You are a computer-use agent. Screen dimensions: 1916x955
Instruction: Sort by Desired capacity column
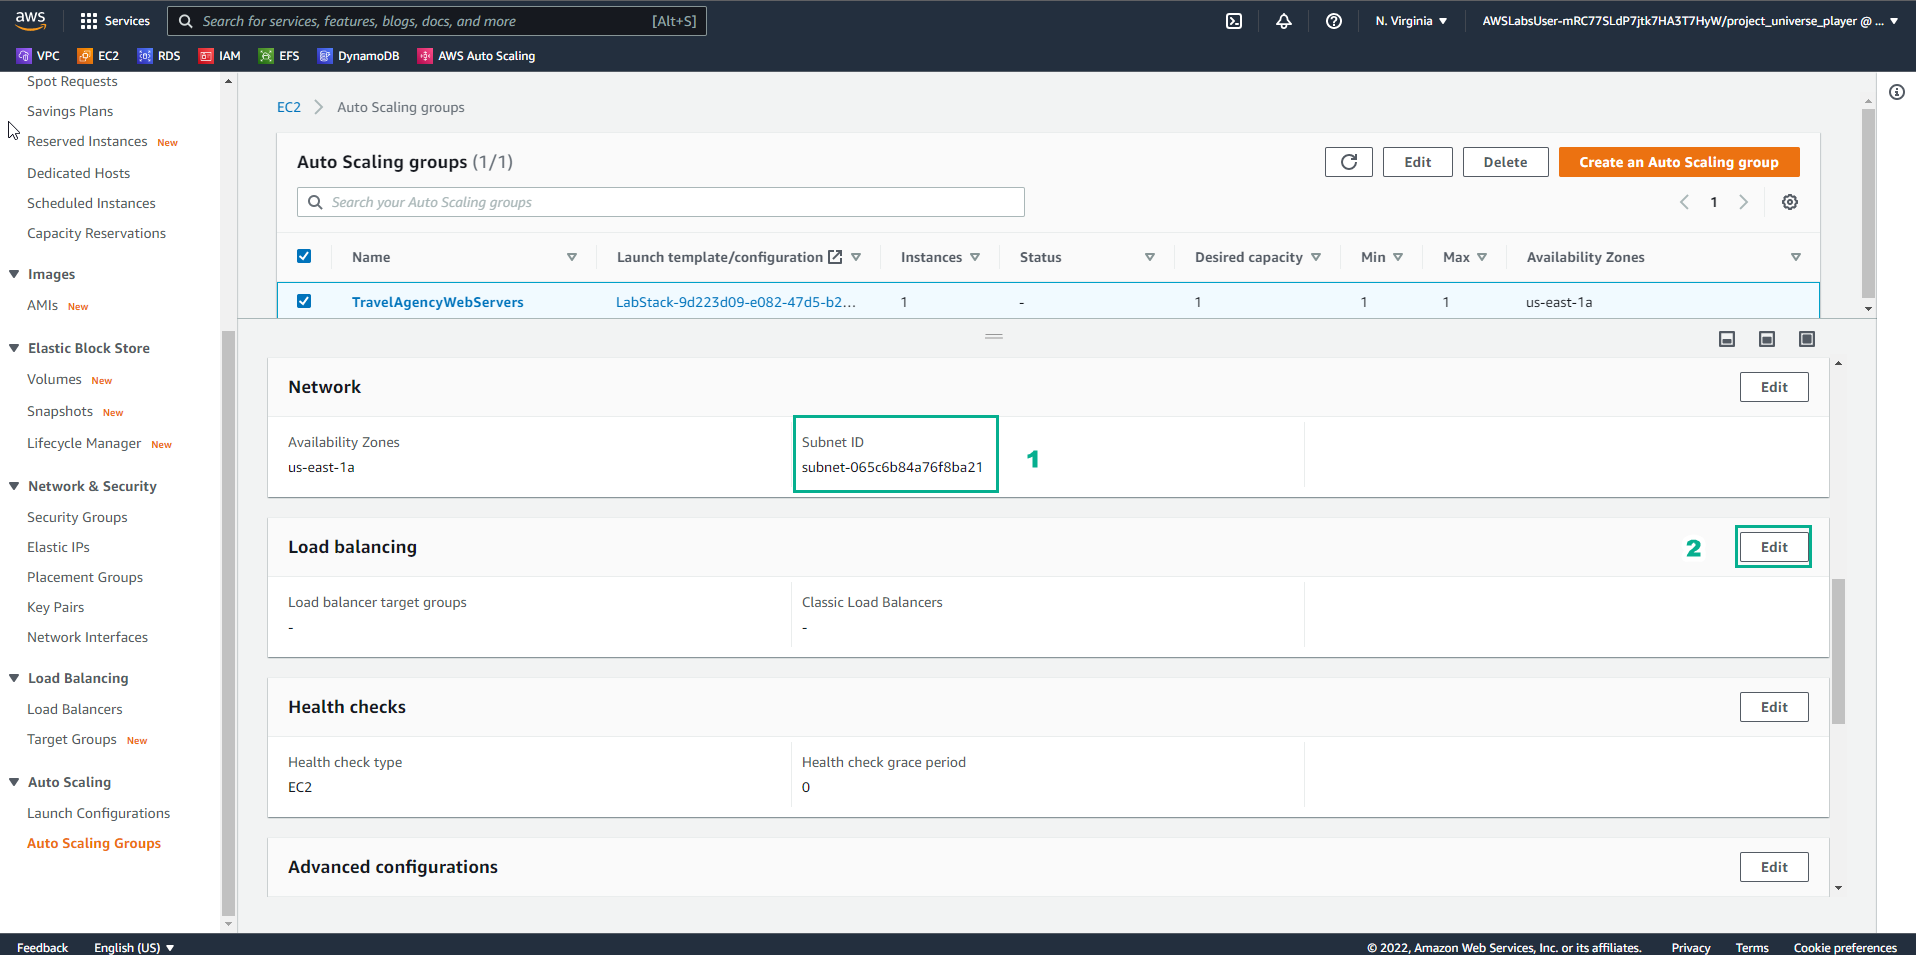click(x=1316, y=257)
